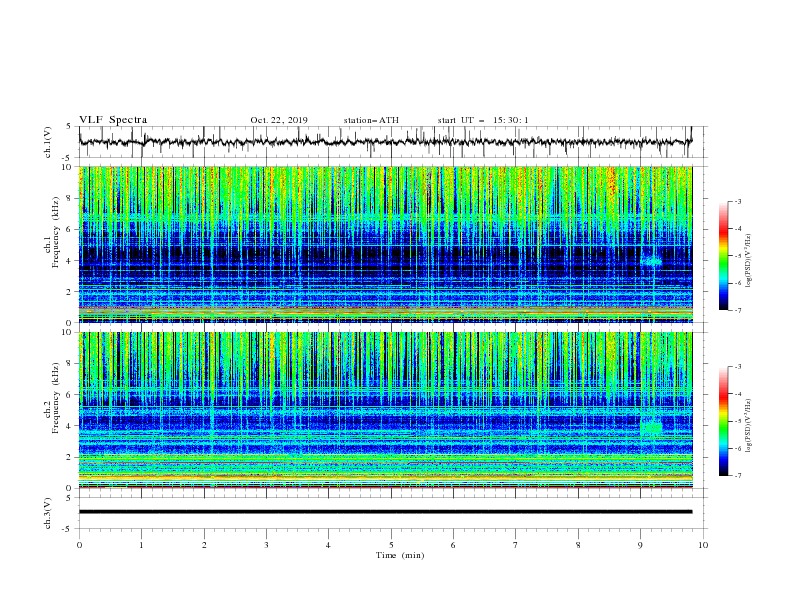792x612 pixels.
Task: Click the ch.2 spectrogram panel
Action: click(385, 410)
